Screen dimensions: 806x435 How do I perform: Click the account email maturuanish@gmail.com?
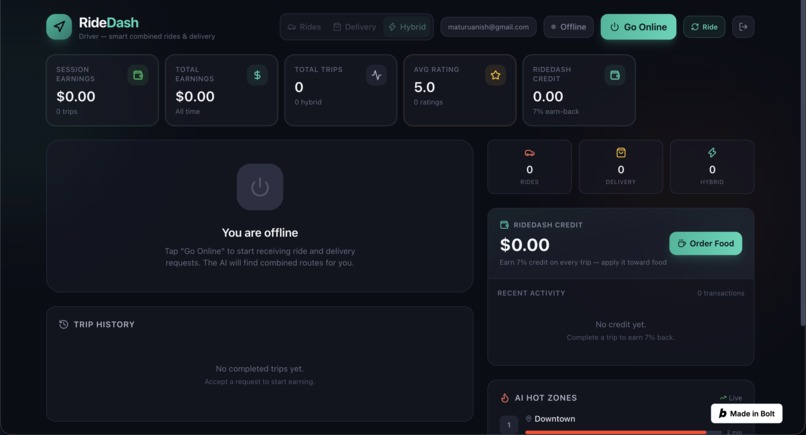pyautogui.click(x=488, y=27)
